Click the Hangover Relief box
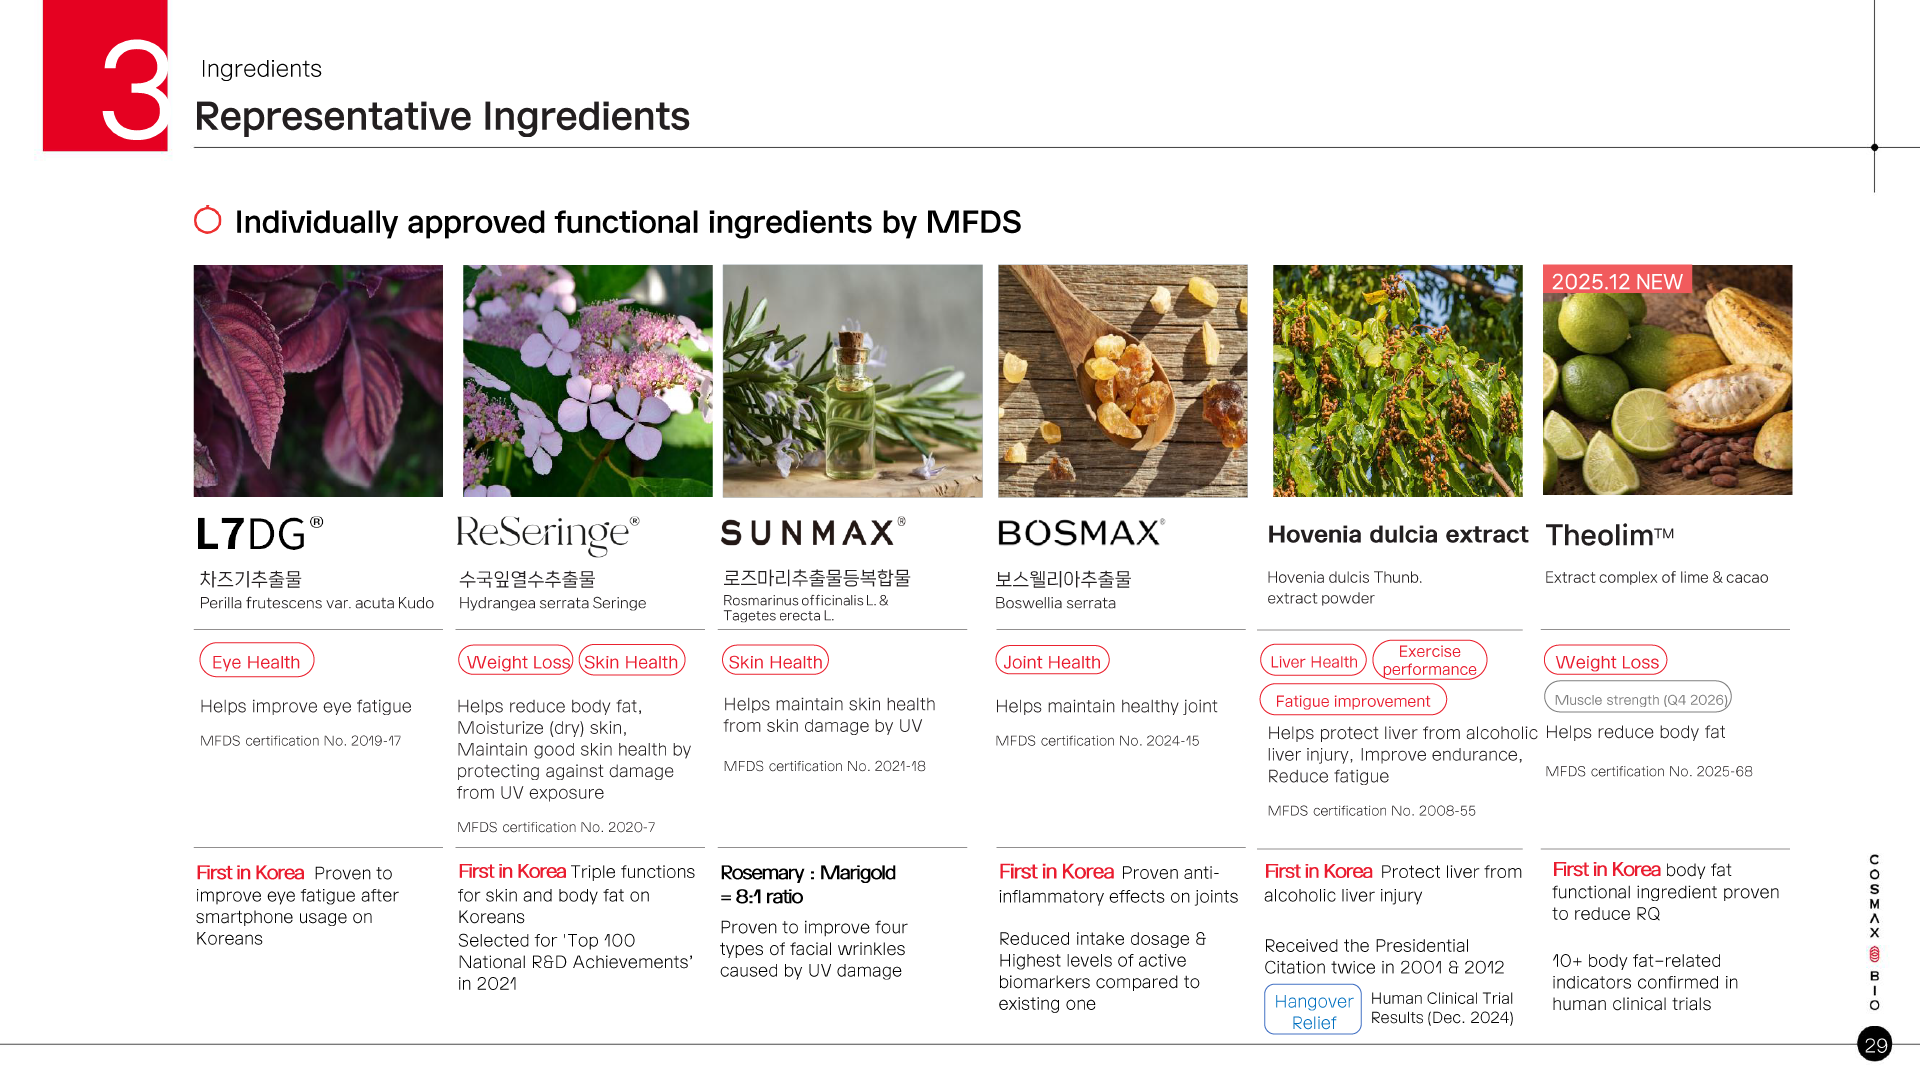1920x1080 pixels. point(1313,1010)
